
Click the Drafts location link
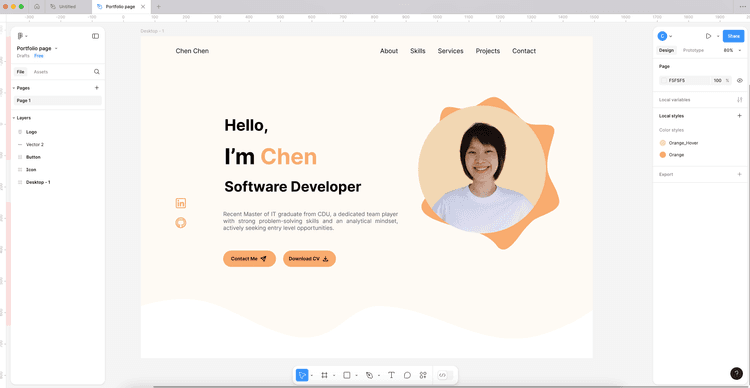point(23,56)
